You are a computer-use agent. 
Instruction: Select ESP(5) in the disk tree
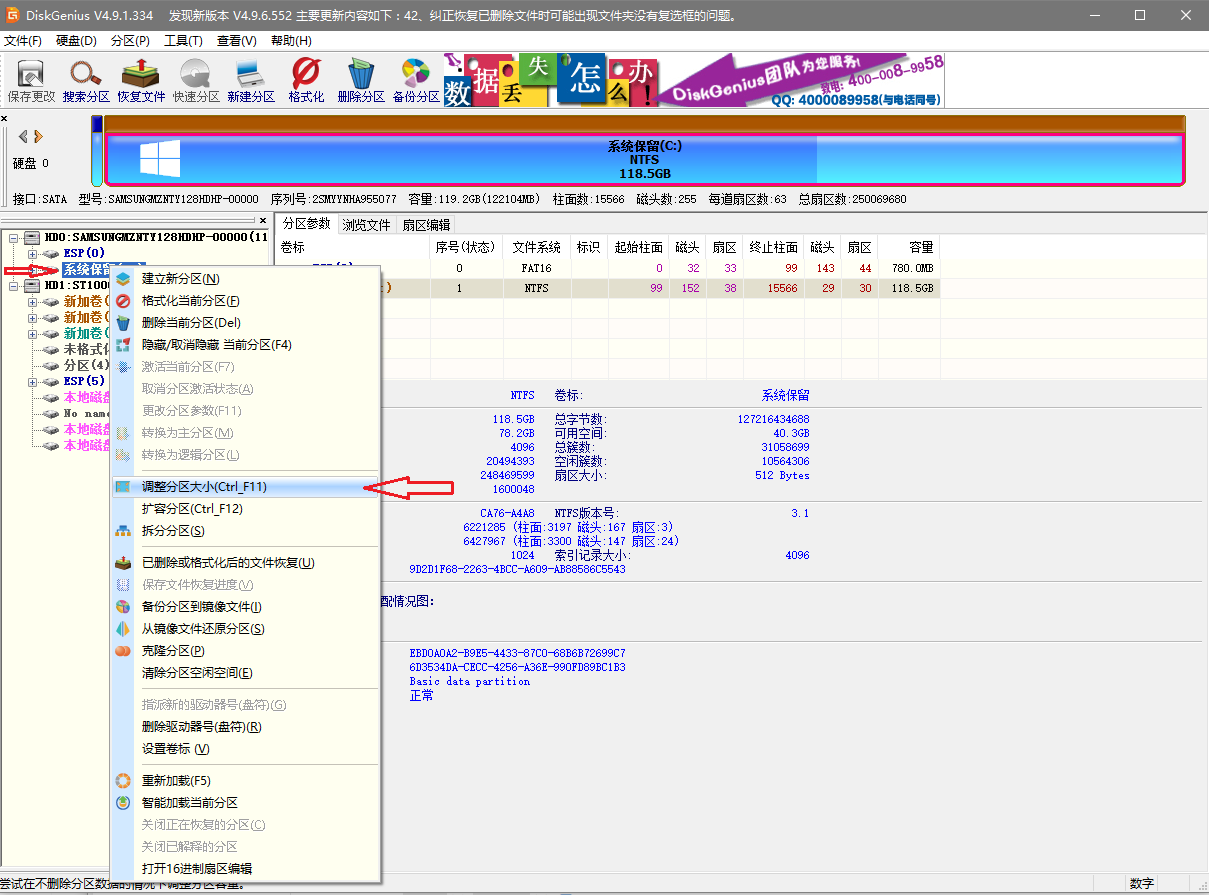tap(84, 381)
